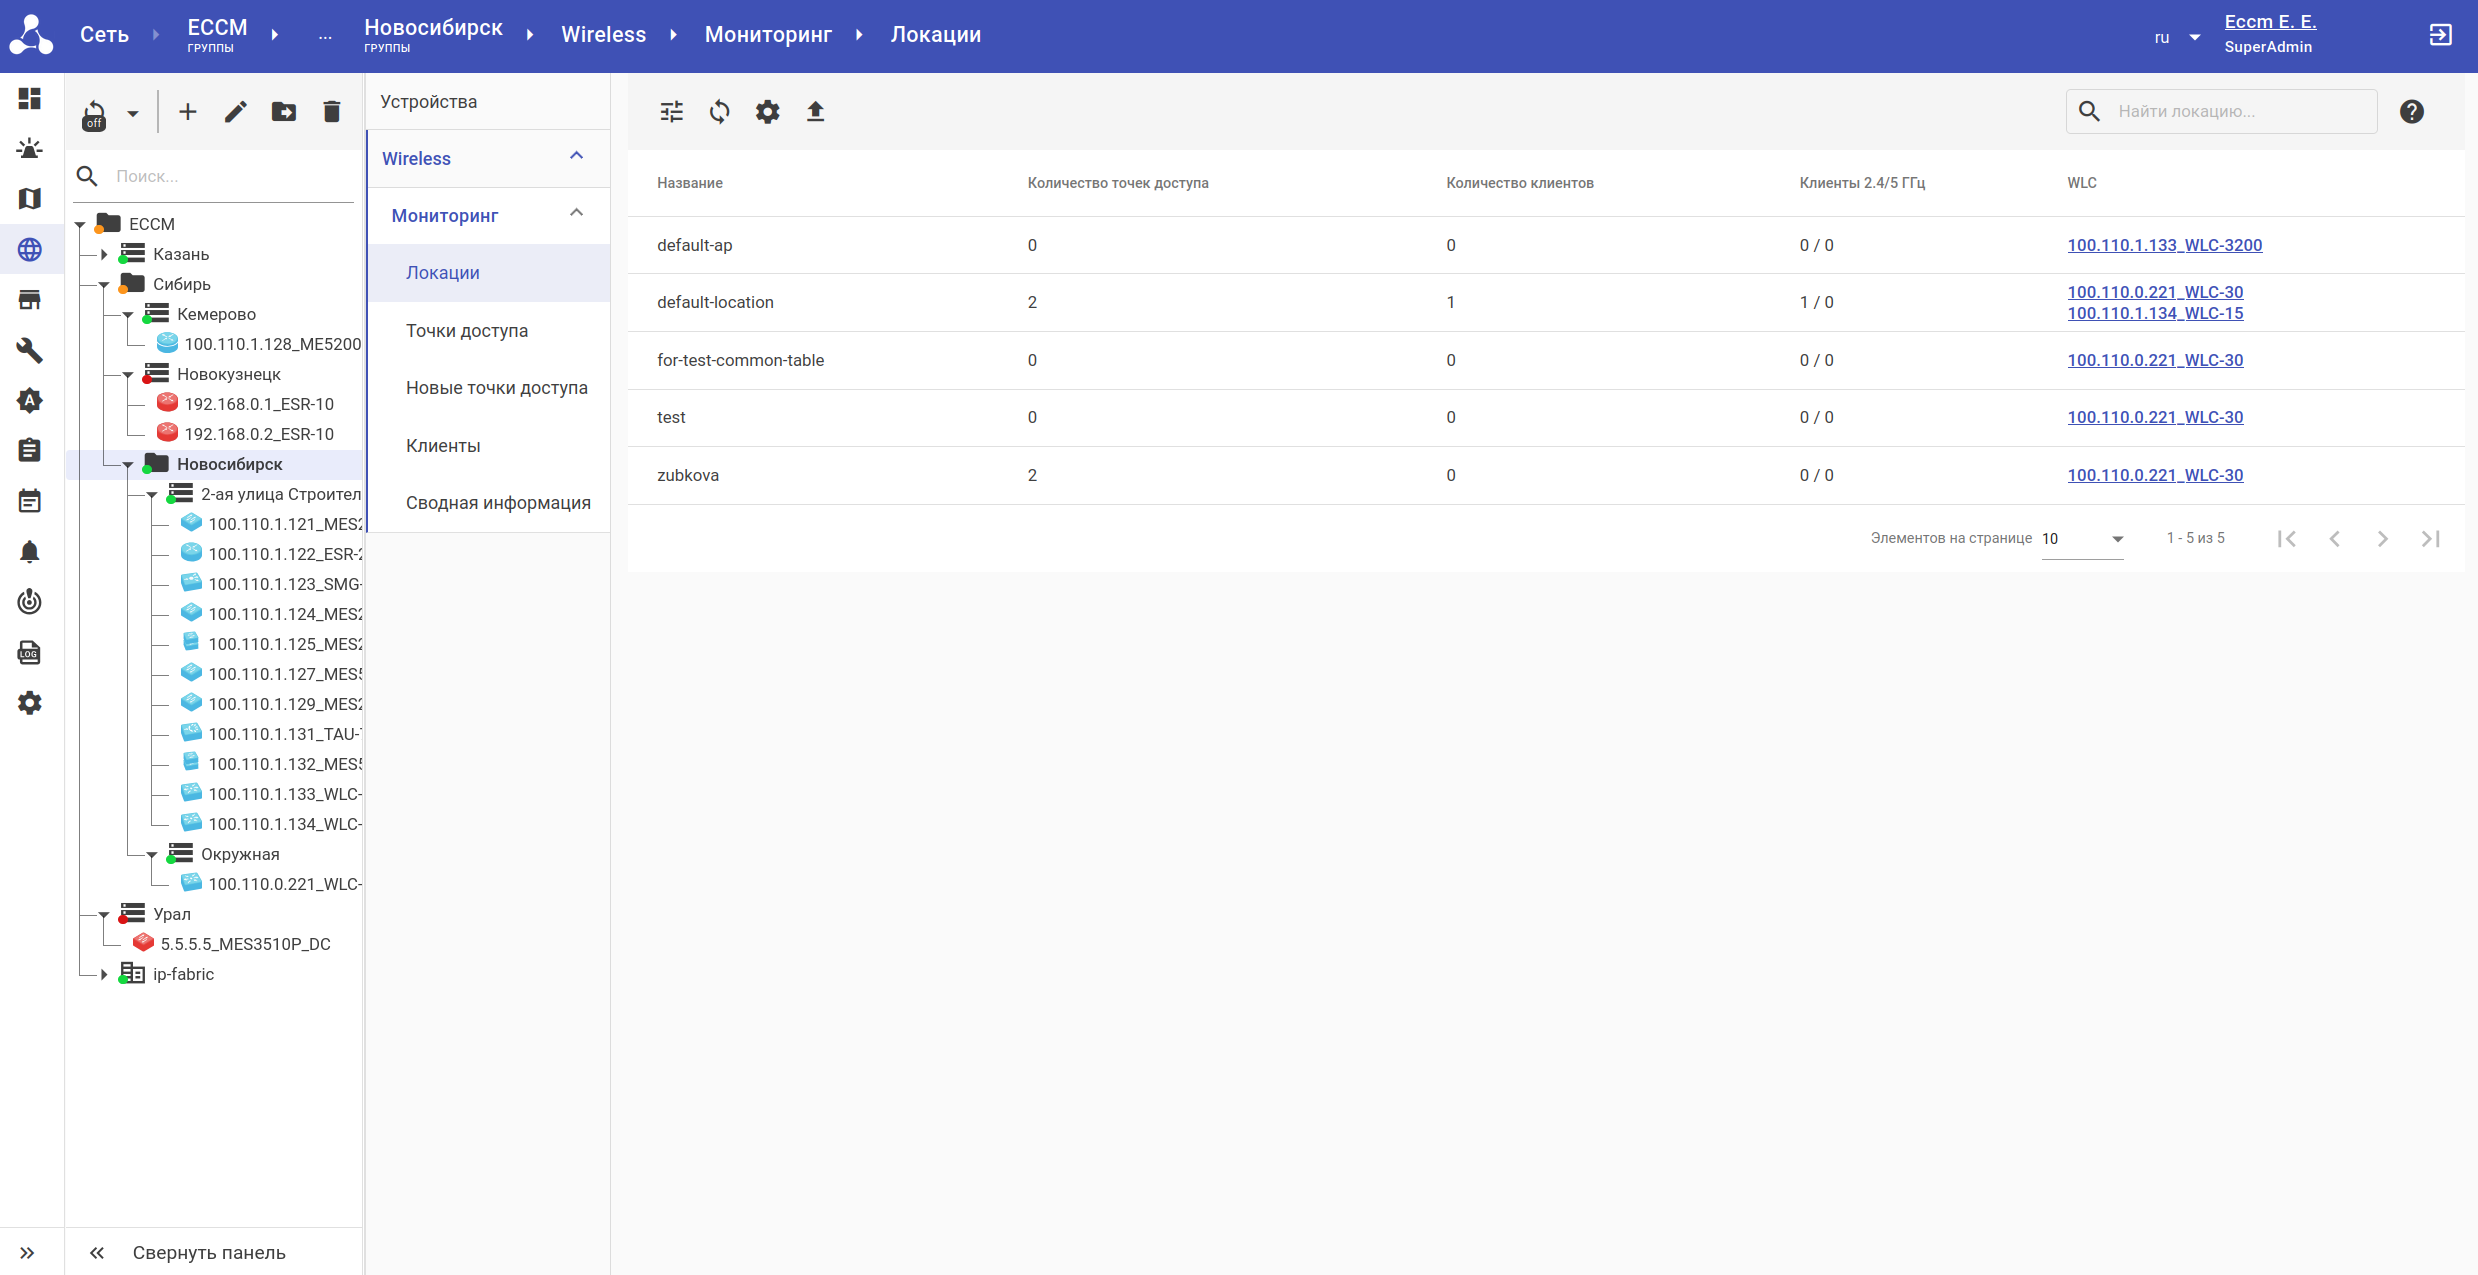Click the pencil edit icon in tree toolbar
This screenshot has height=1275, width=2478.
[236, 112]
